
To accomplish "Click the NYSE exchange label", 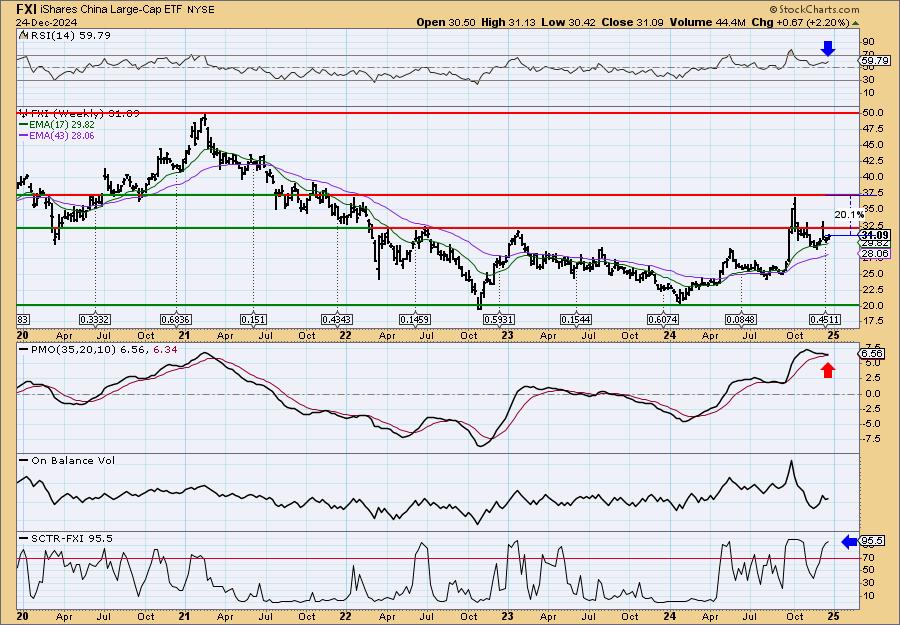I will 200,10.
